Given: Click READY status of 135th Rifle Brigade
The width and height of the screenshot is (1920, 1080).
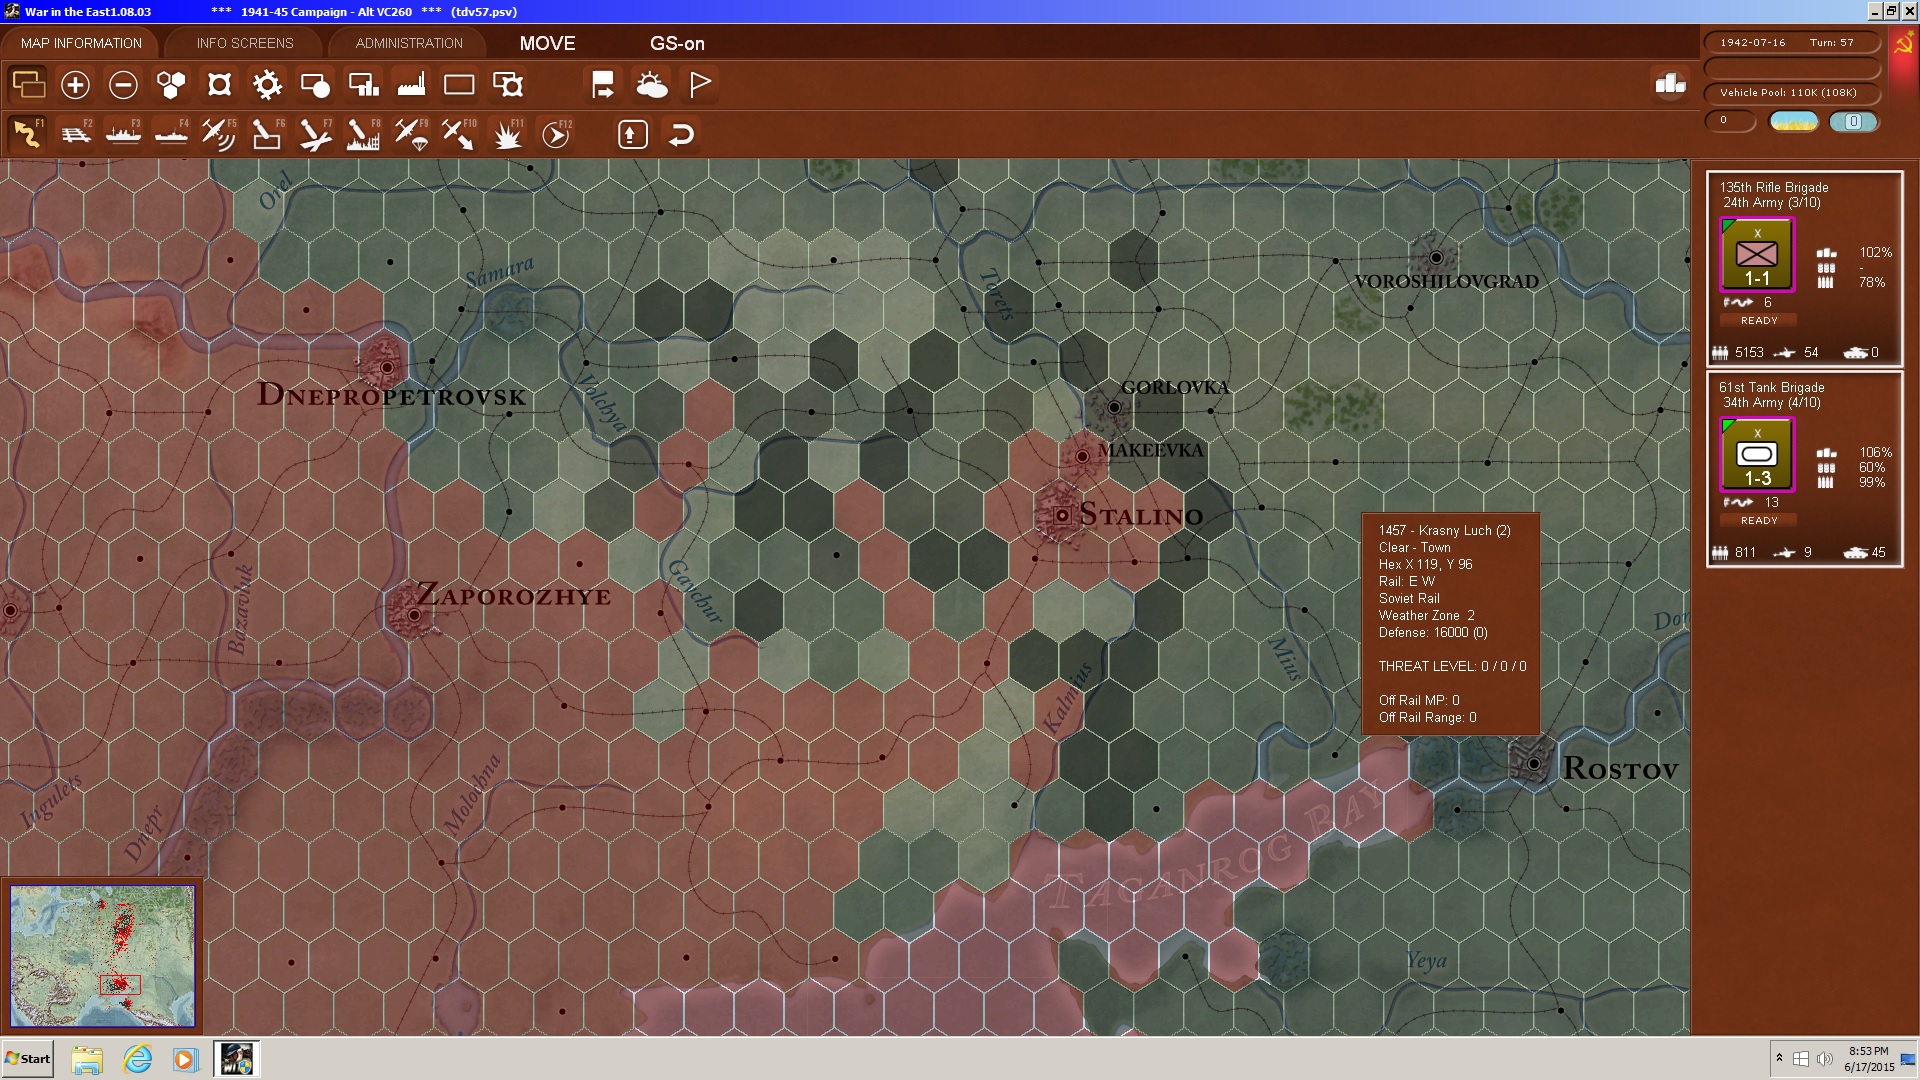Looking at the screenshot, I should pos(1759,321).
